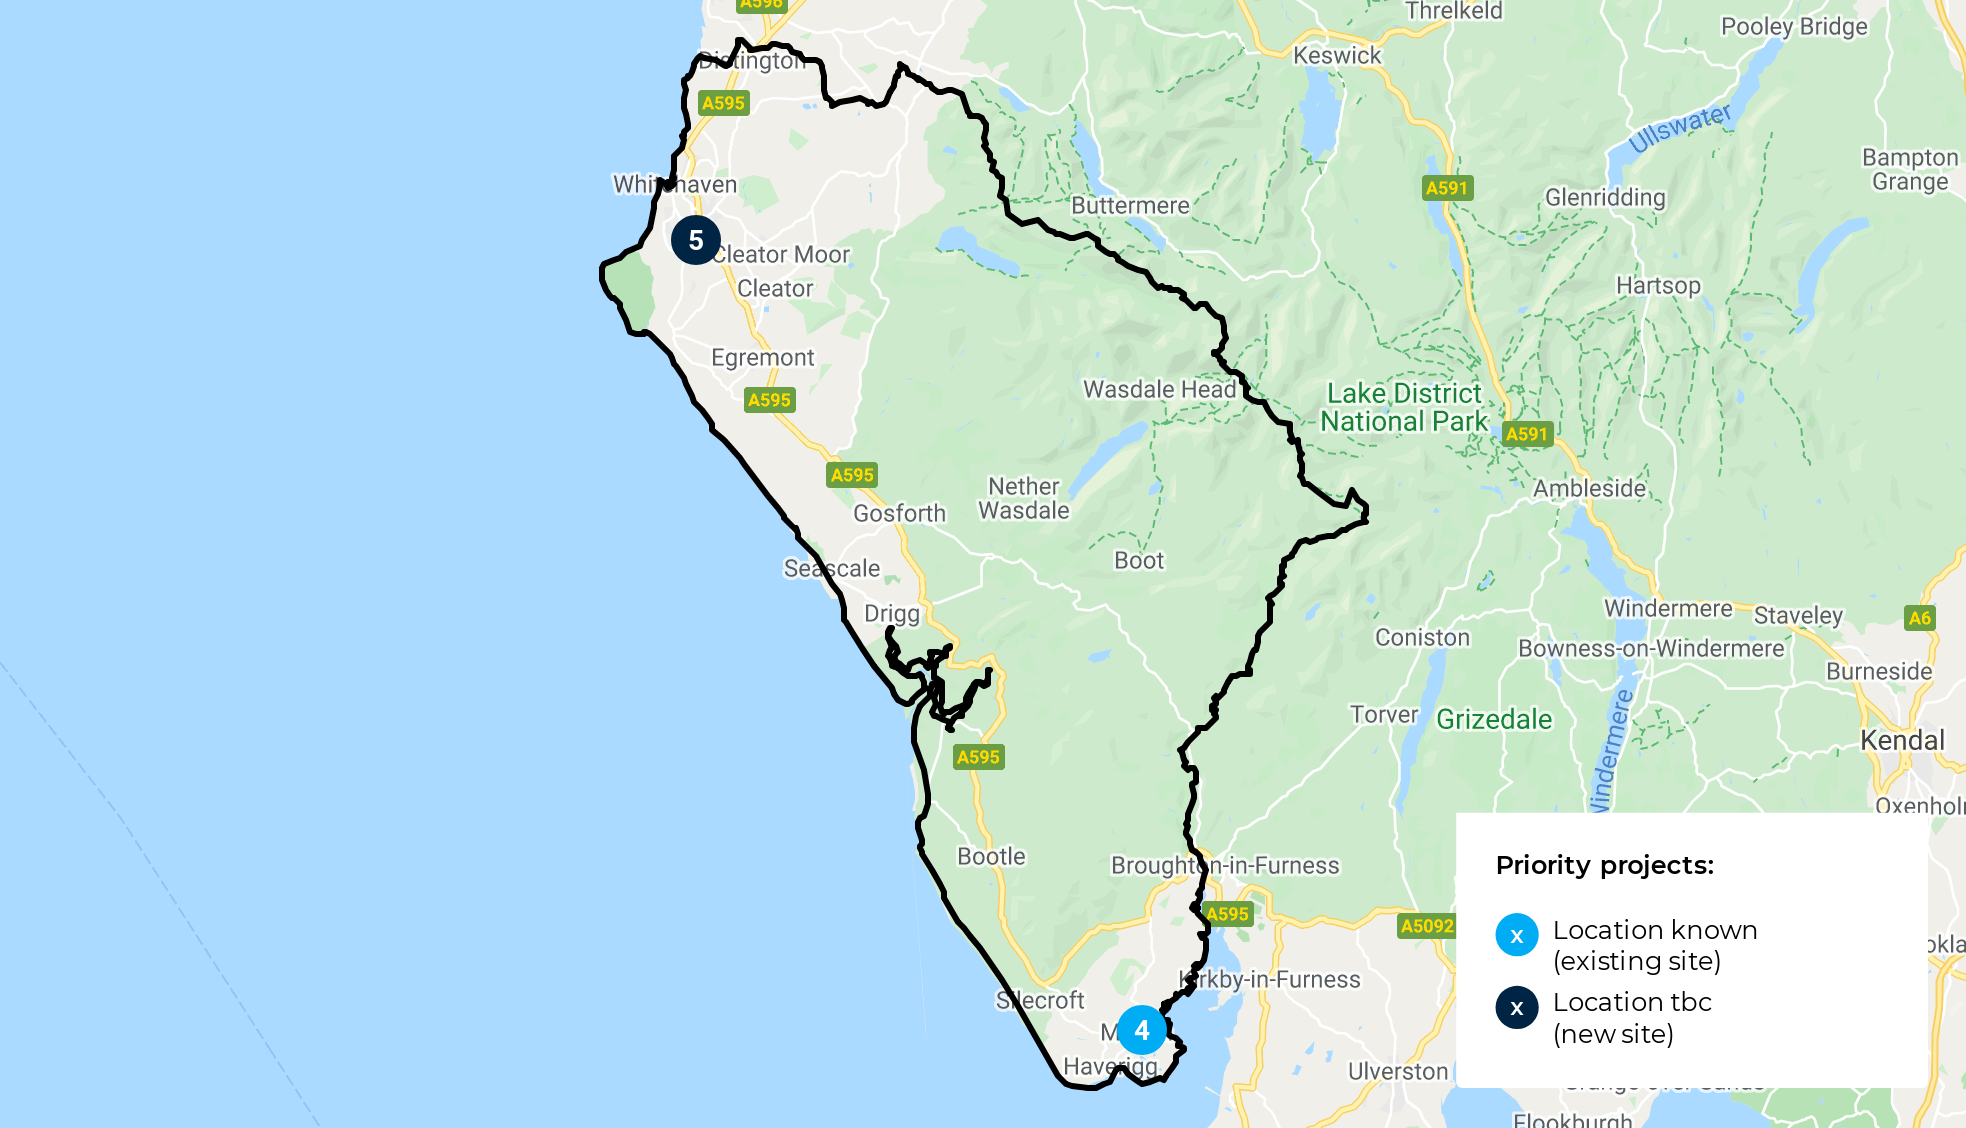Click the Ulverston town label
The width and height of the screenshot is (1966, 1128).
point(1398,1071)
